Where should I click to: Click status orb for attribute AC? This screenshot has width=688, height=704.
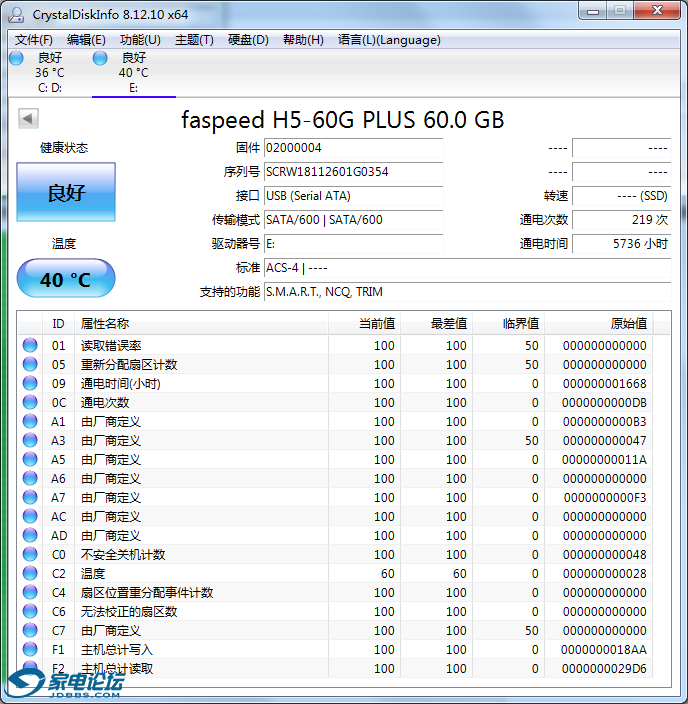(x=30, y=516)
